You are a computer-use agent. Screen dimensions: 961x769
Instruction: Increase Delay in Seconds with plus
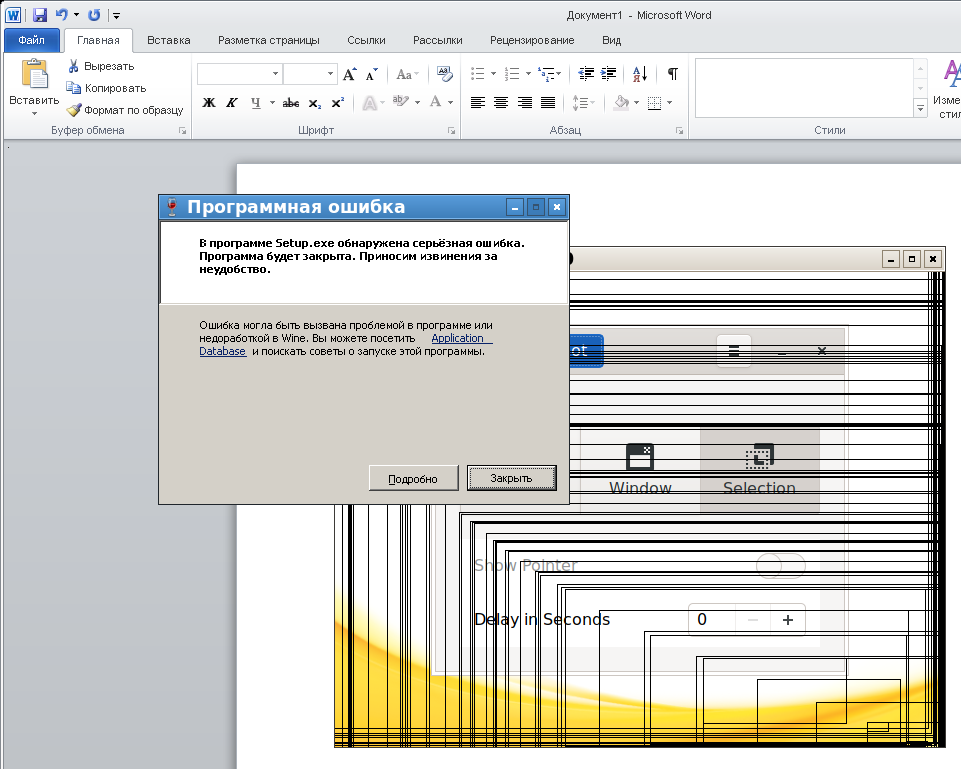[788, 619]
